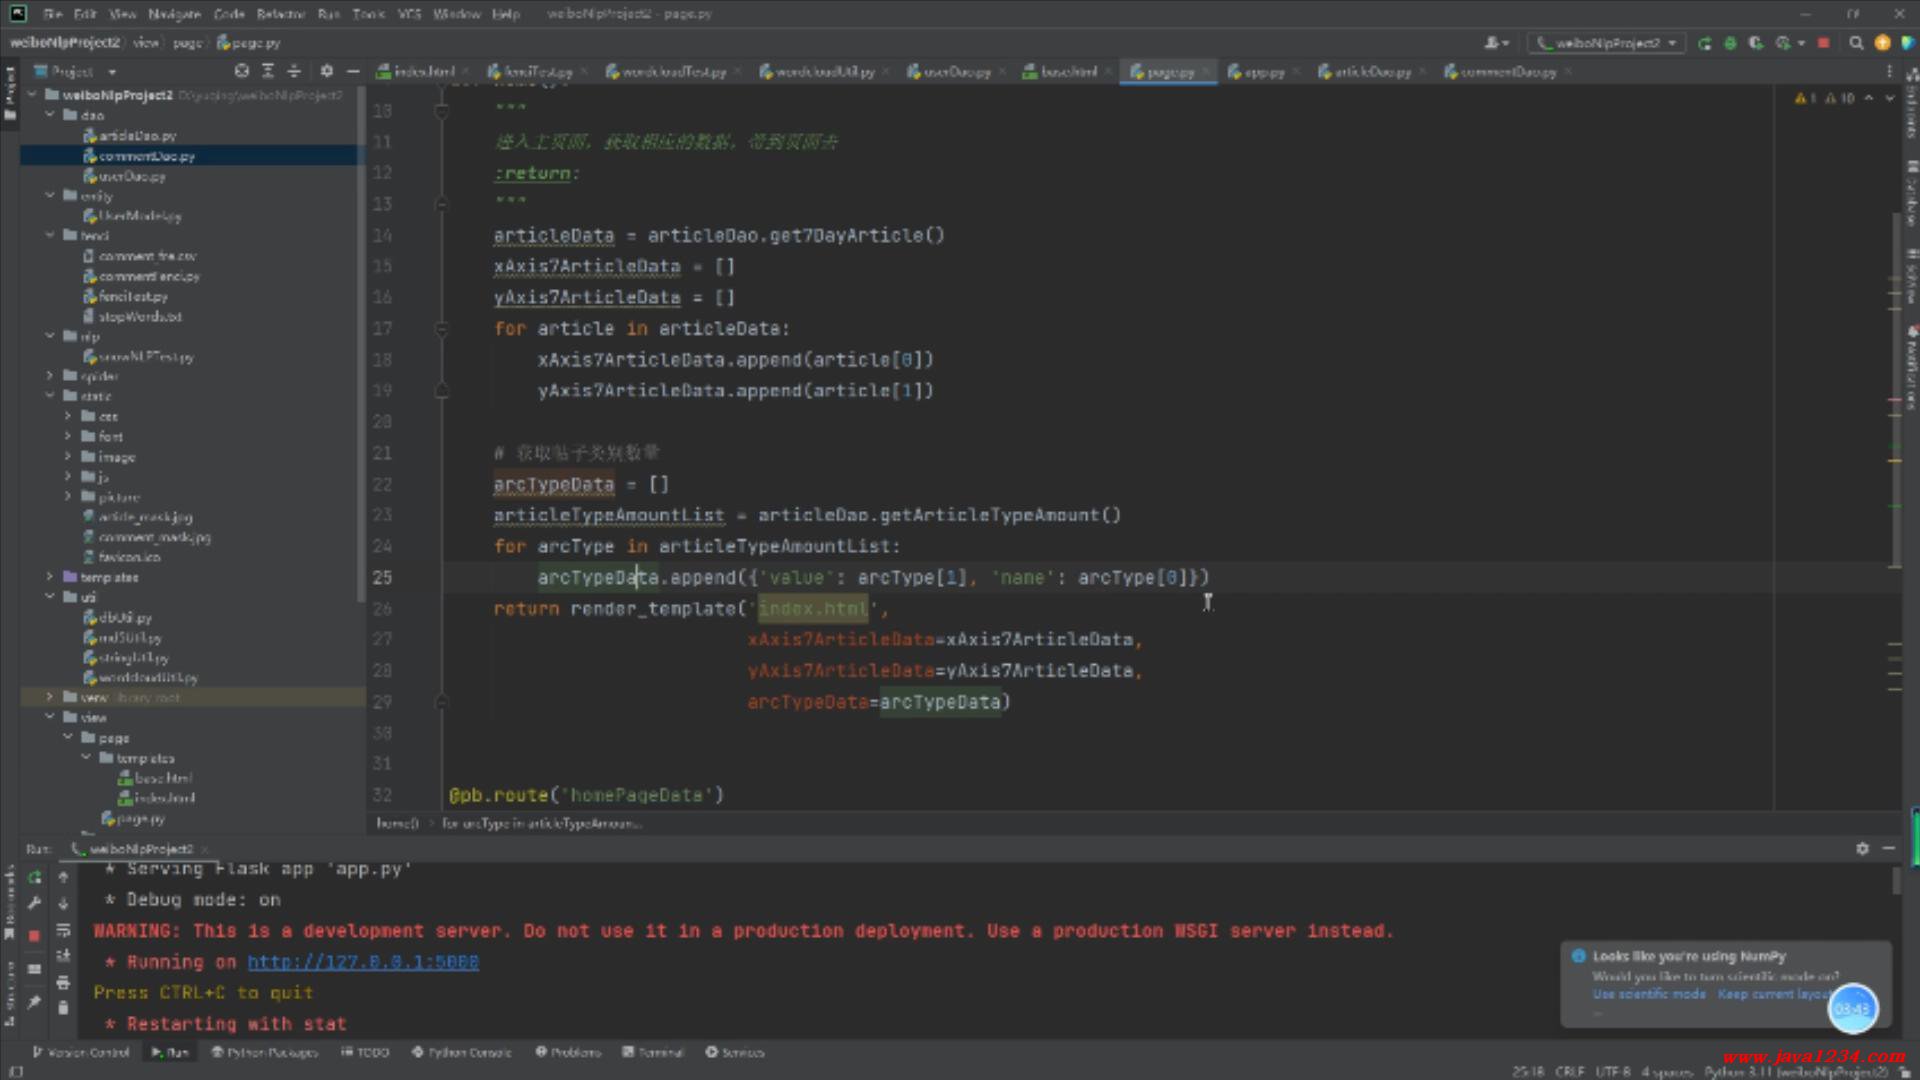Open the http://127.0.0.1:5000 link

point(363,962)
